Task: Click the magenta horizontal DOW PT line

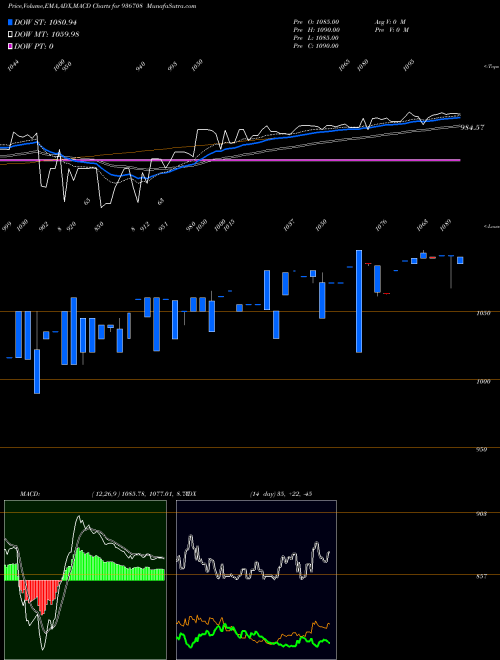Action: (x=230, y=160)
